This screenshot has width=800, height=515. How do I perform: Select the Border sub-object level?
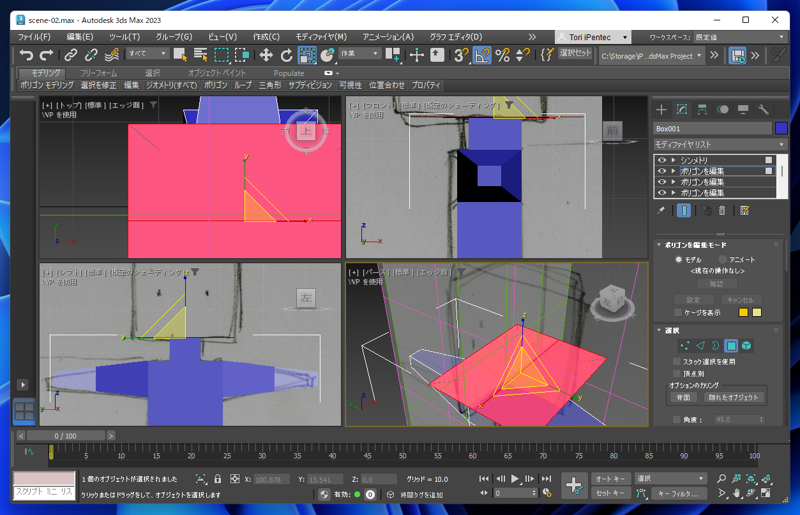tap(715, 346)
